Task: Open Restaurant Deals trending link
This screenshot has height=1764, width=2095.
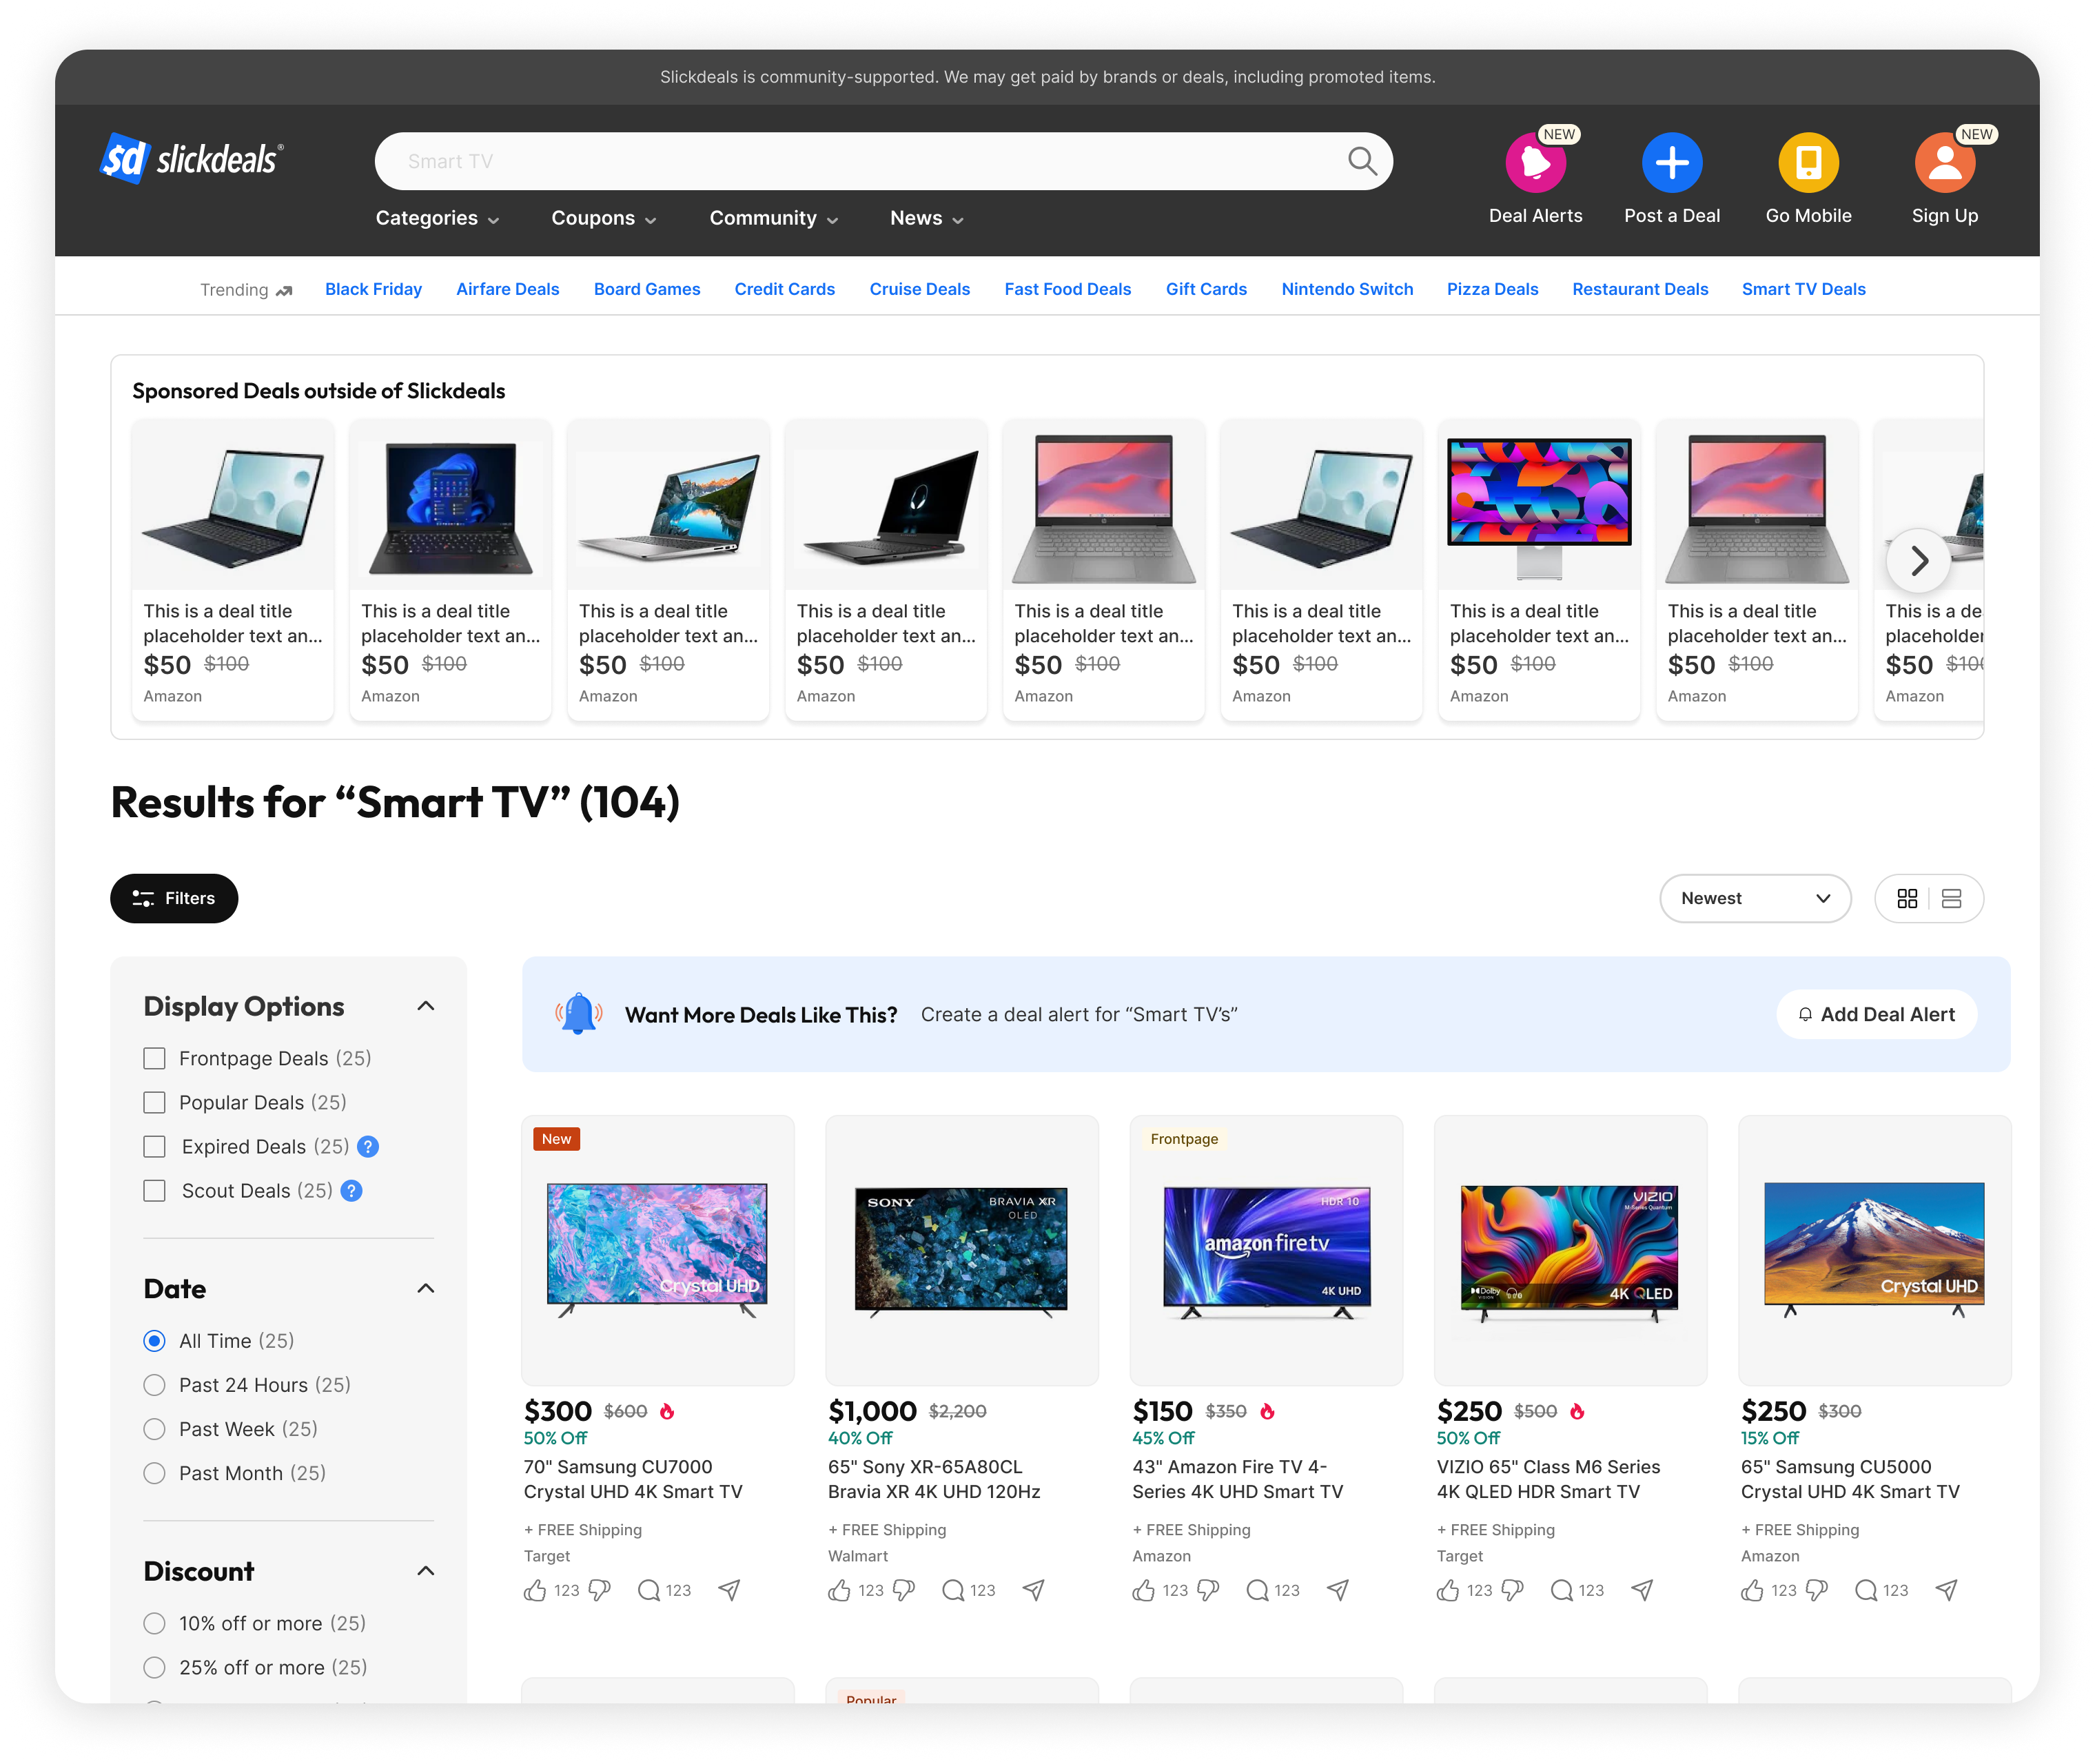Action: click(1639, 289)
